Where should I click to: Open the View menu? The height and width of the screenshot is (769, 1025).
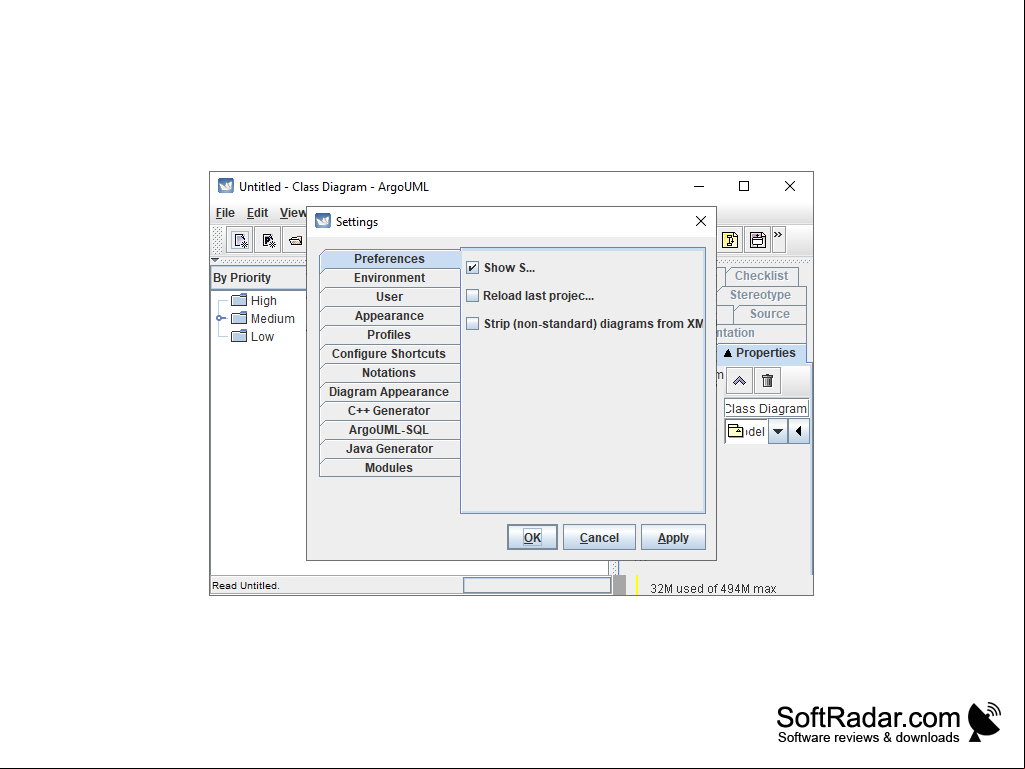coord(292,213)
